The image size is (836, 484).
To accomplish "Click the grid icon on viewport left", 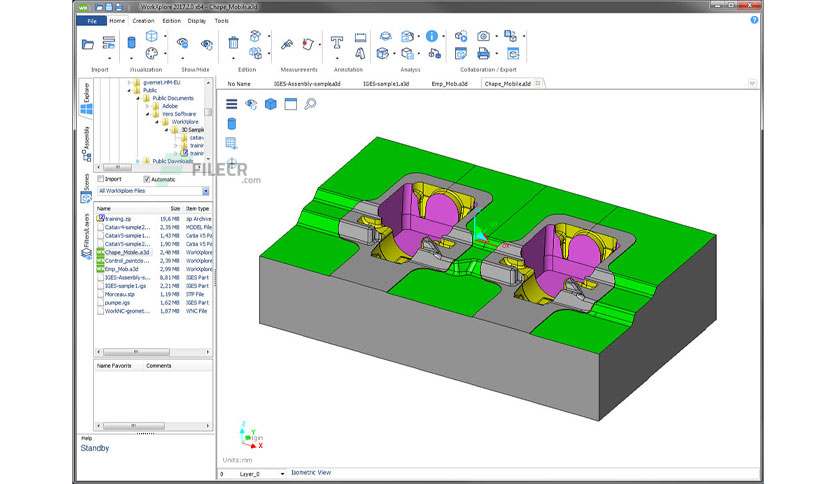I will point(231,143).
